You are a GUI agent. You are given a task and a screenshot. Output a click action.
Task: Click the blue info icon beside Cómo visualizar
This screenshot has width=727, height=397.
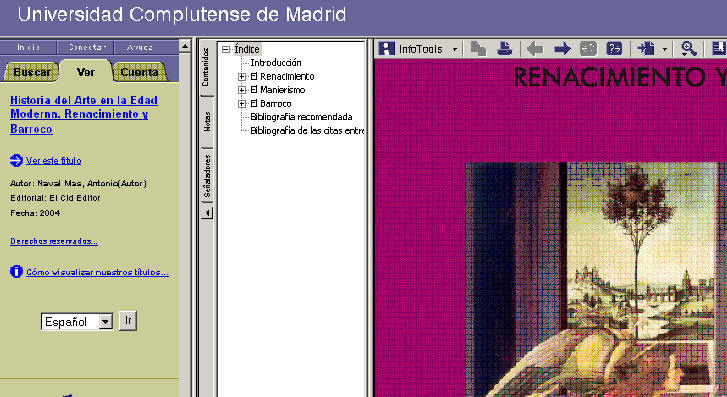click(x=16, y=271)
